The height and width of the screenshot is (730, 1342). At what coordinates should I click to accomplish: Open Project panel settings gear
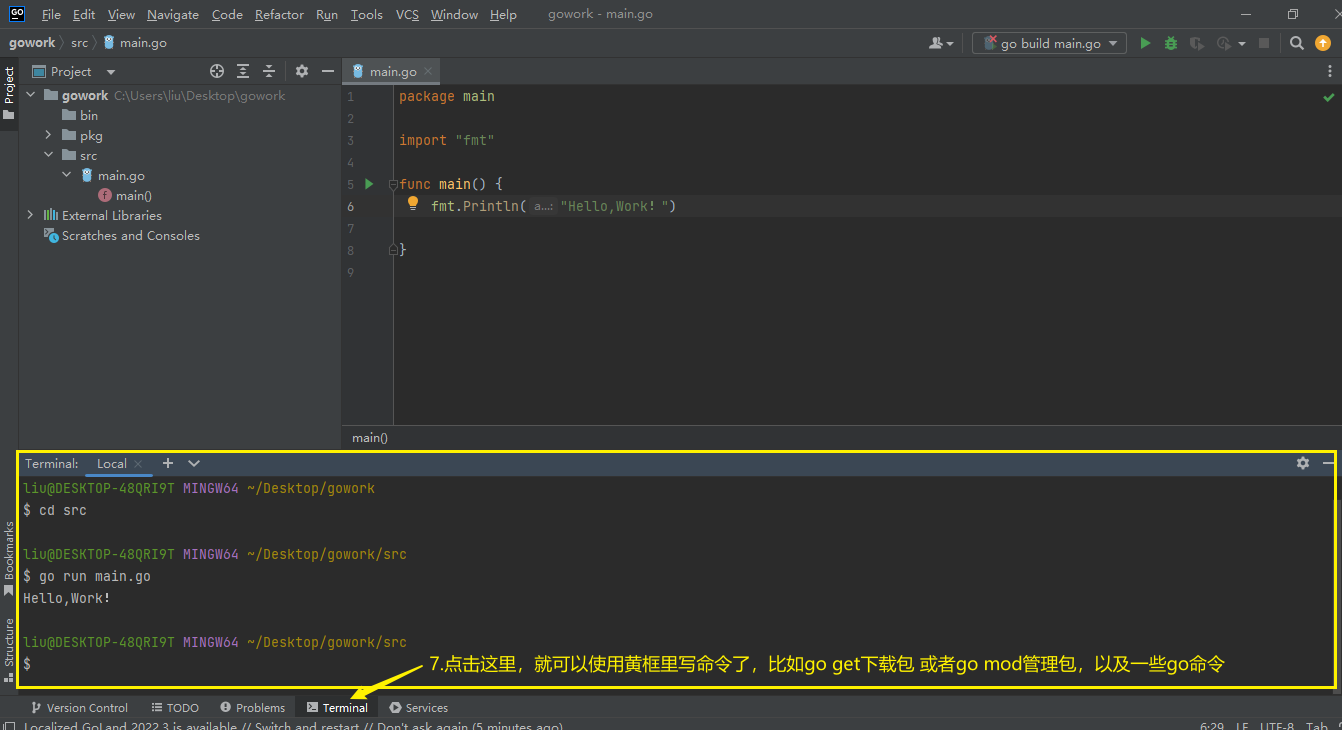302,71
